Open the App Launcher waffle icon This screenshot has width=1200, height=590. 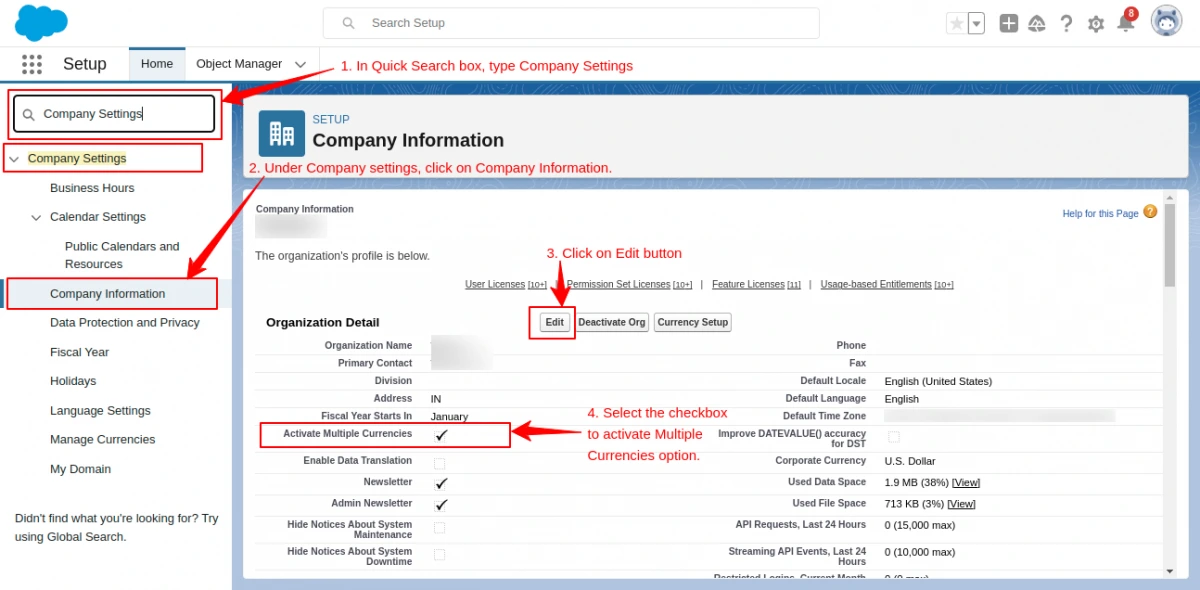pyautogui.click(x=32, y=63)
